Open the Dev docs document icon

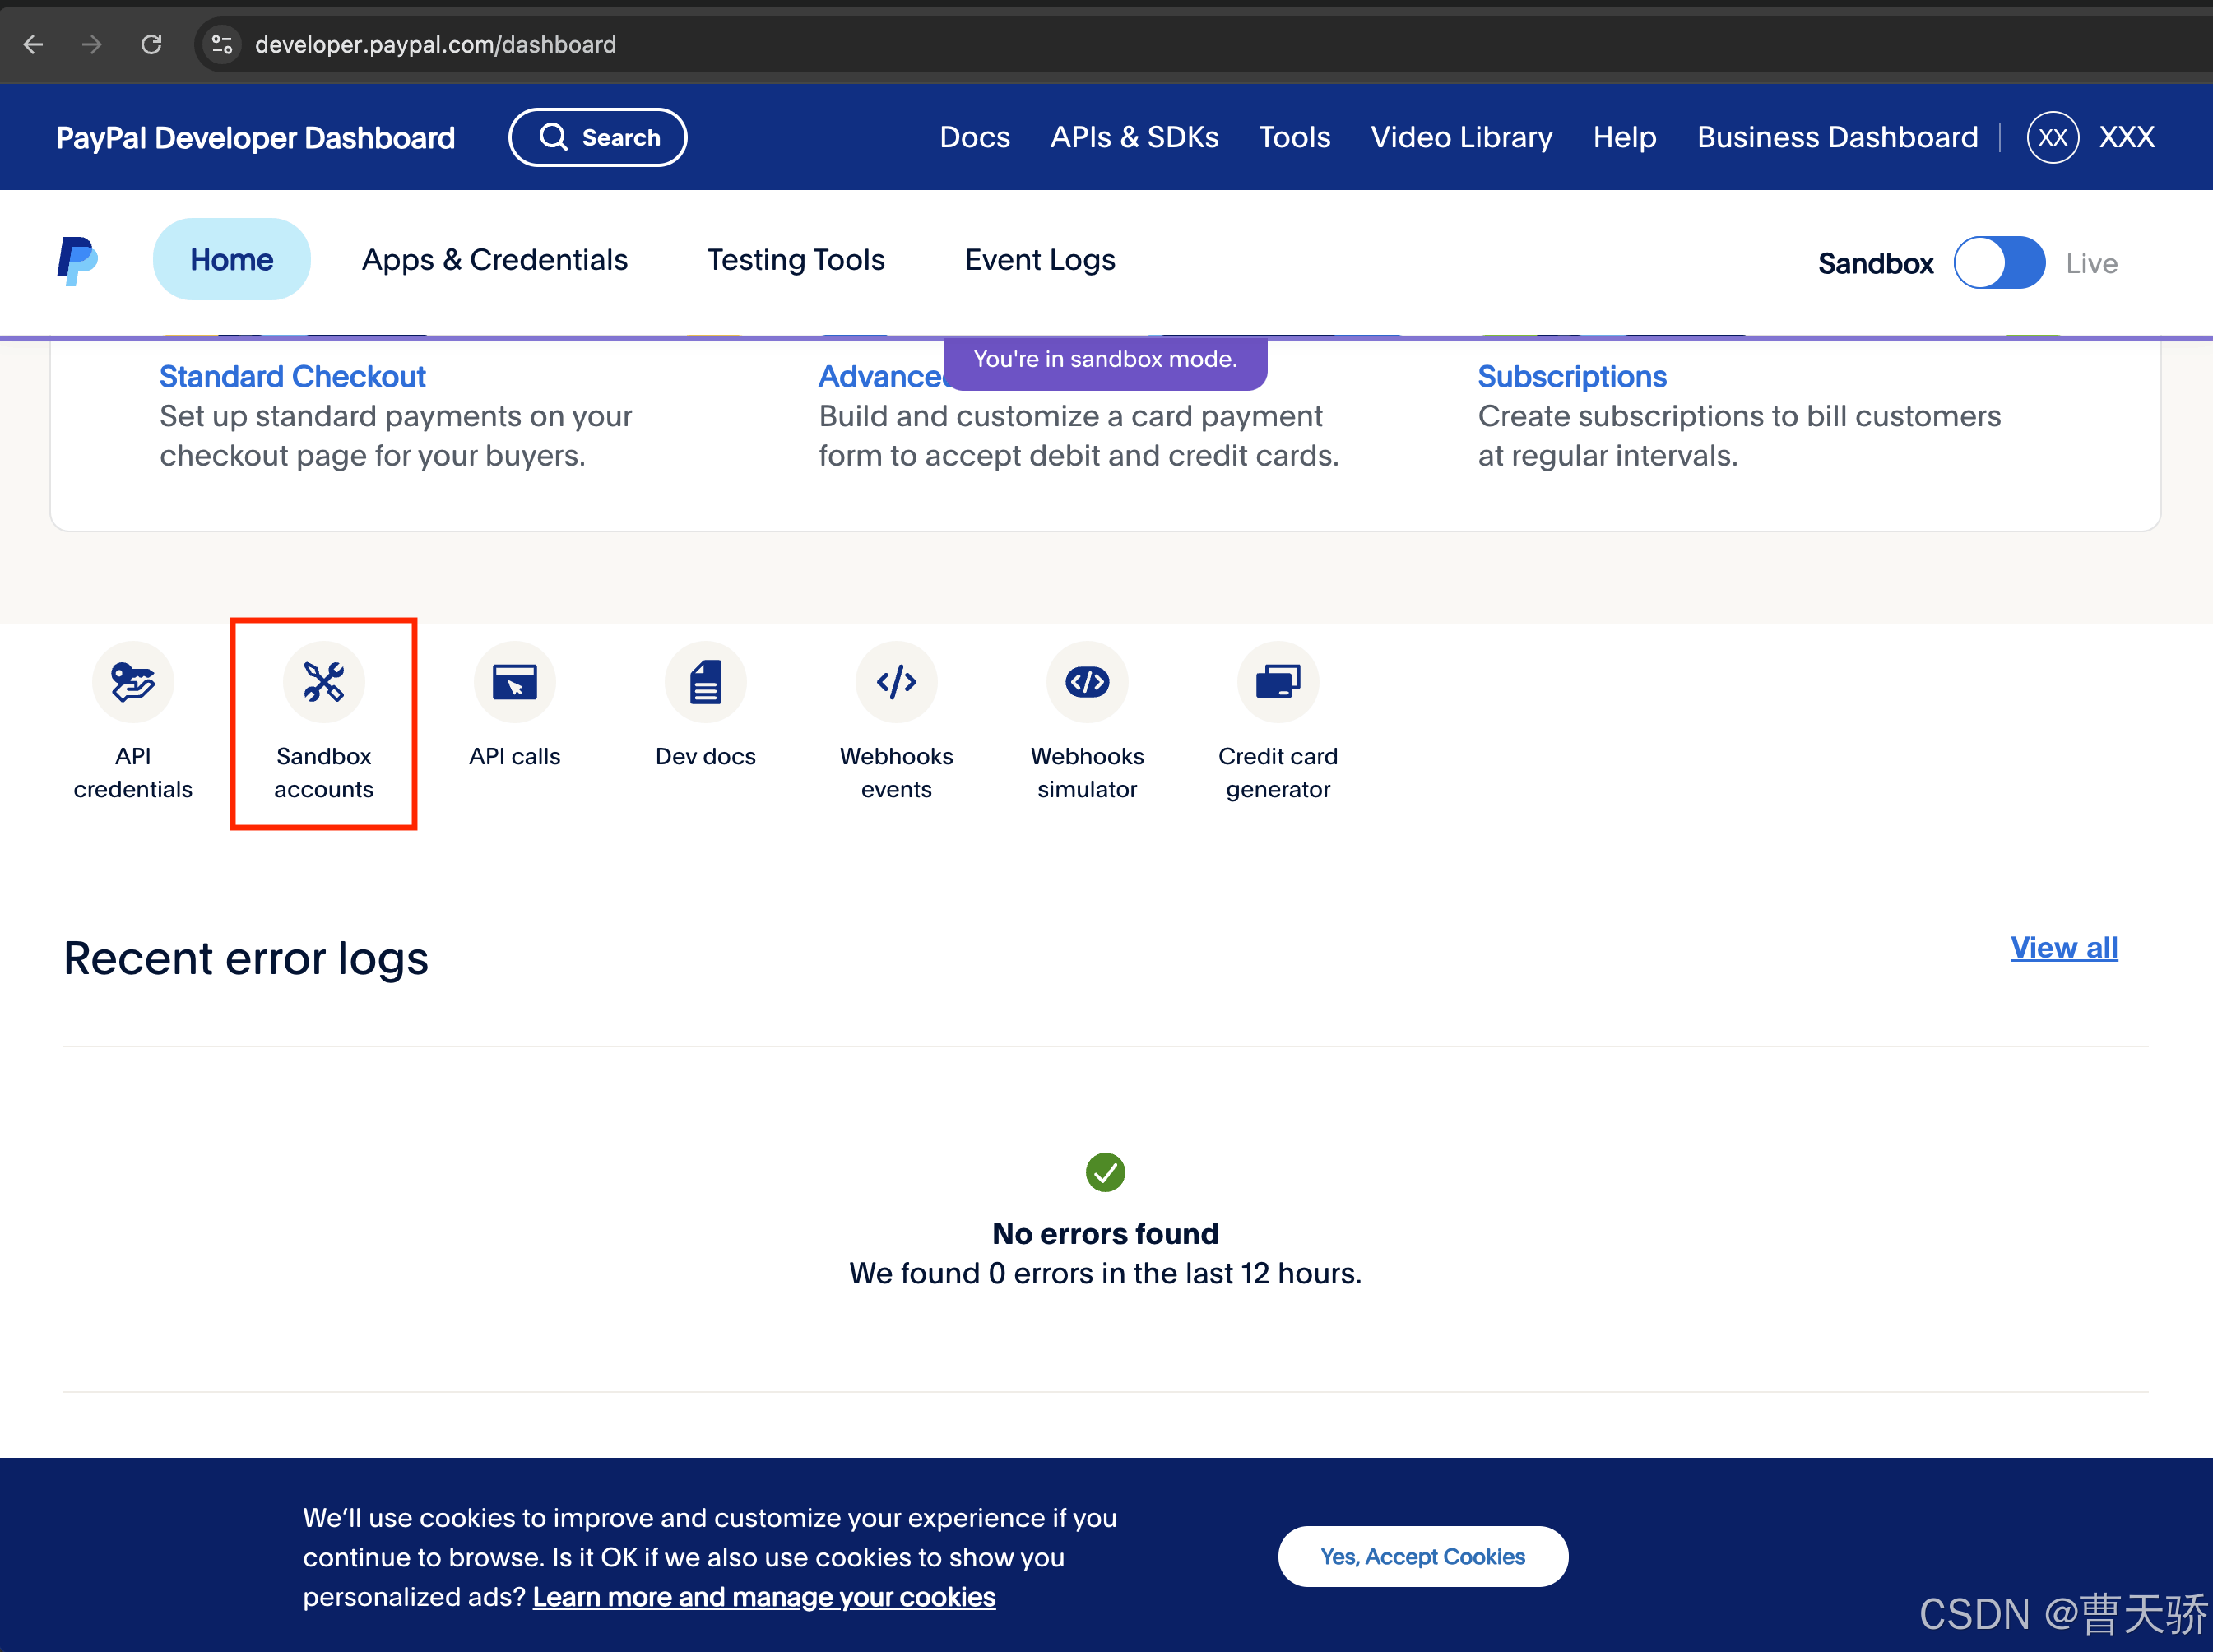705,682
